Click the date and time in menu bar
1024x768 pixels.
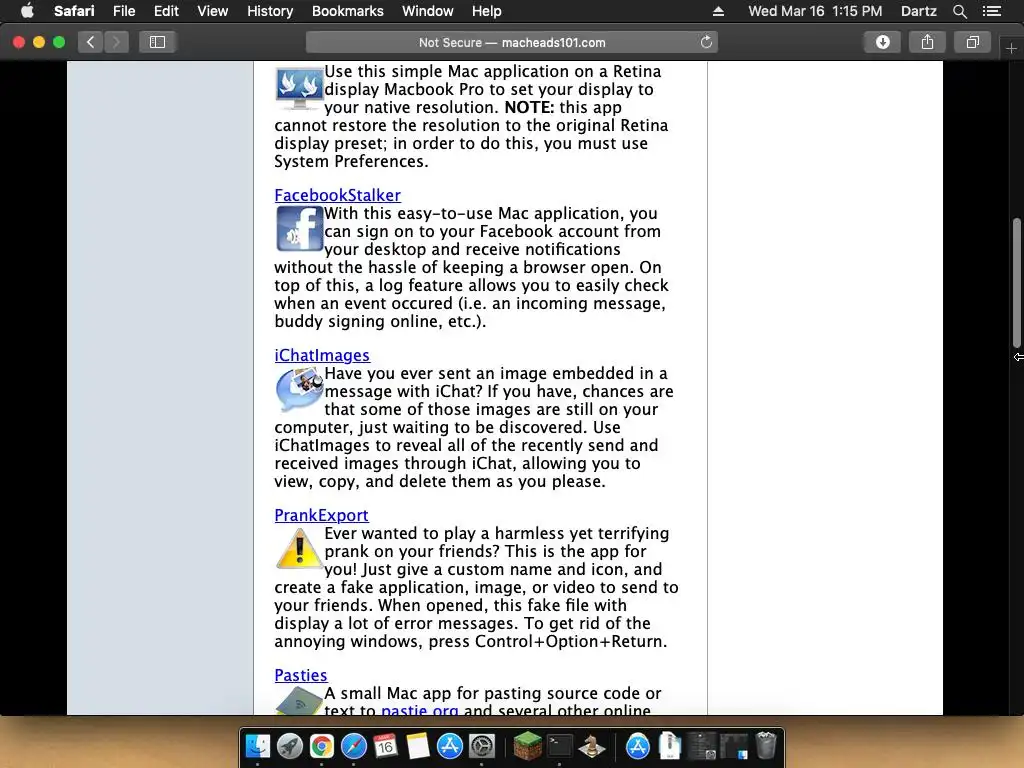[x=815, y=11]
